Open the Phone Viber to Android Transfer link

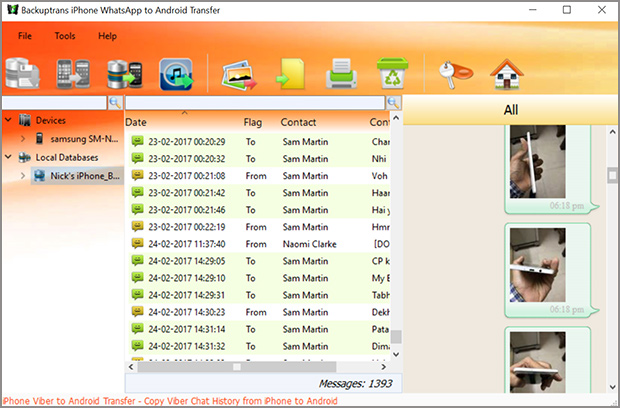tap(170, 401)
